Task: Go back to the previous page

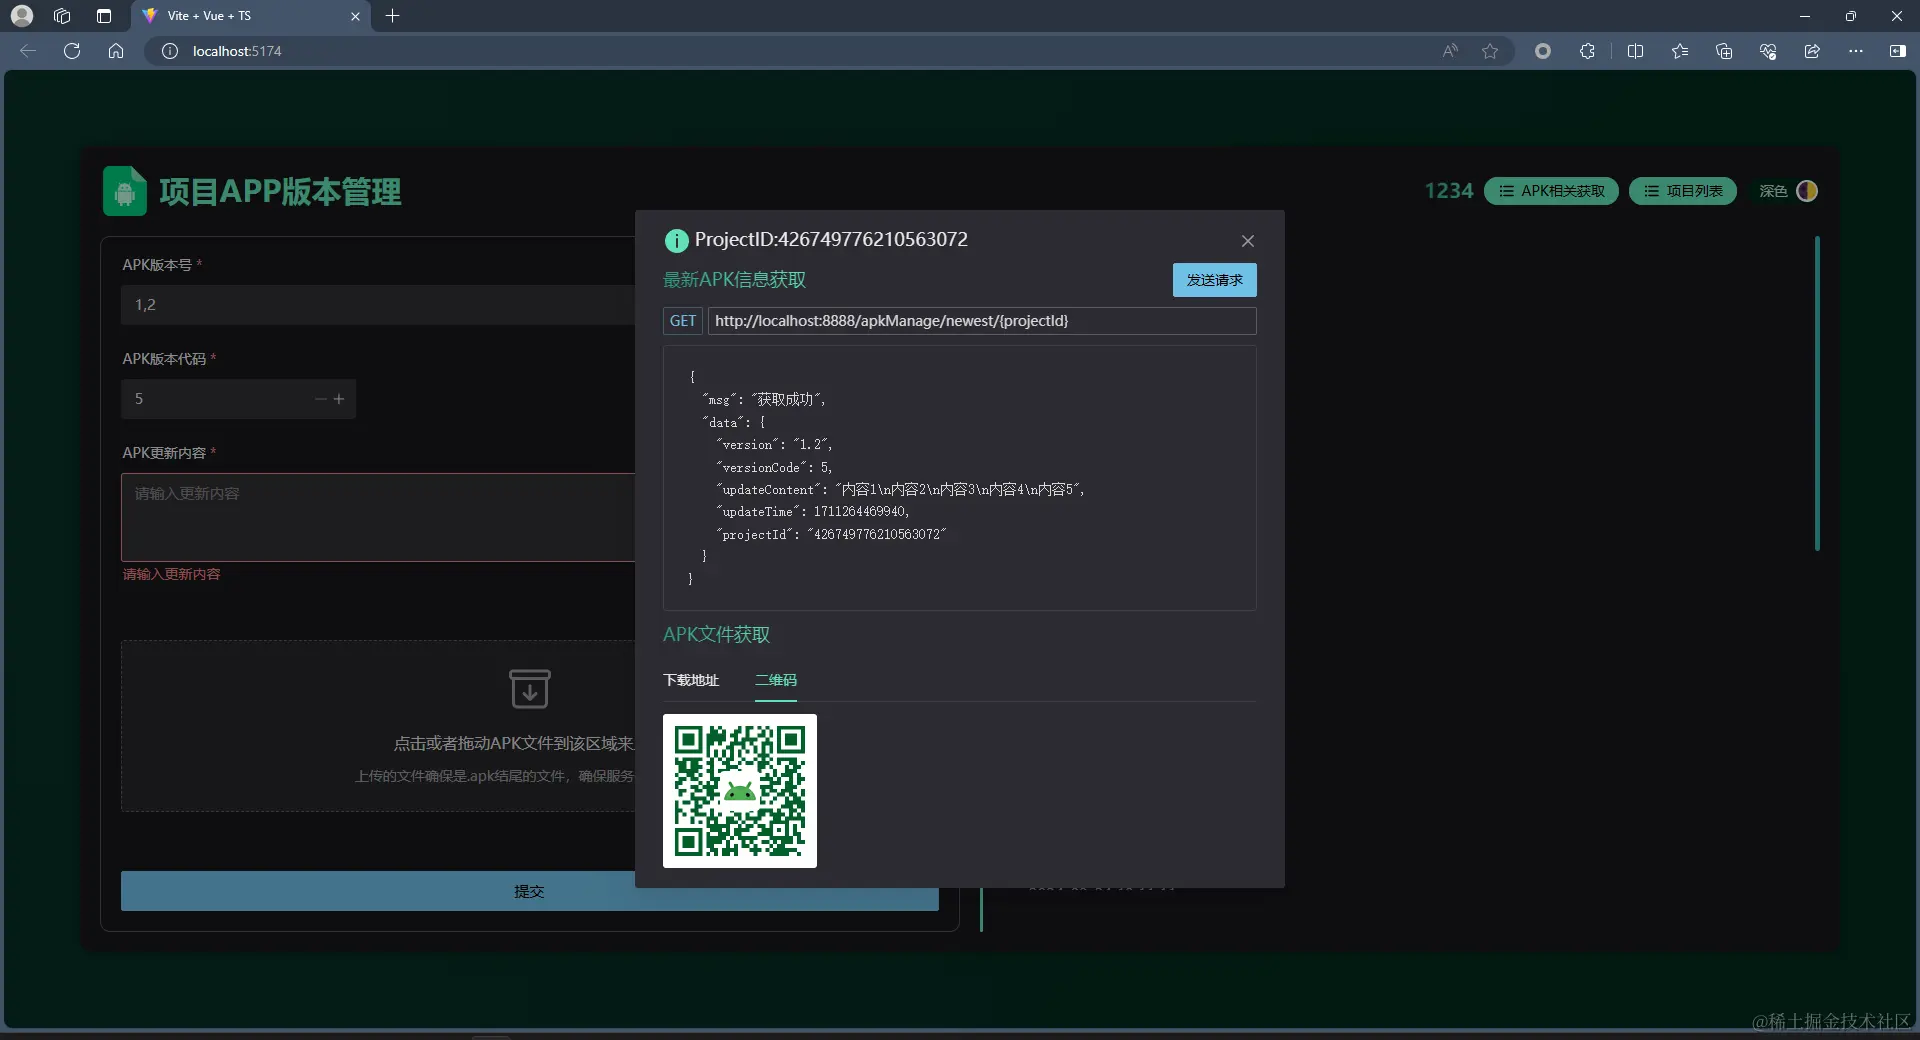Action: (x=28, y=51)
